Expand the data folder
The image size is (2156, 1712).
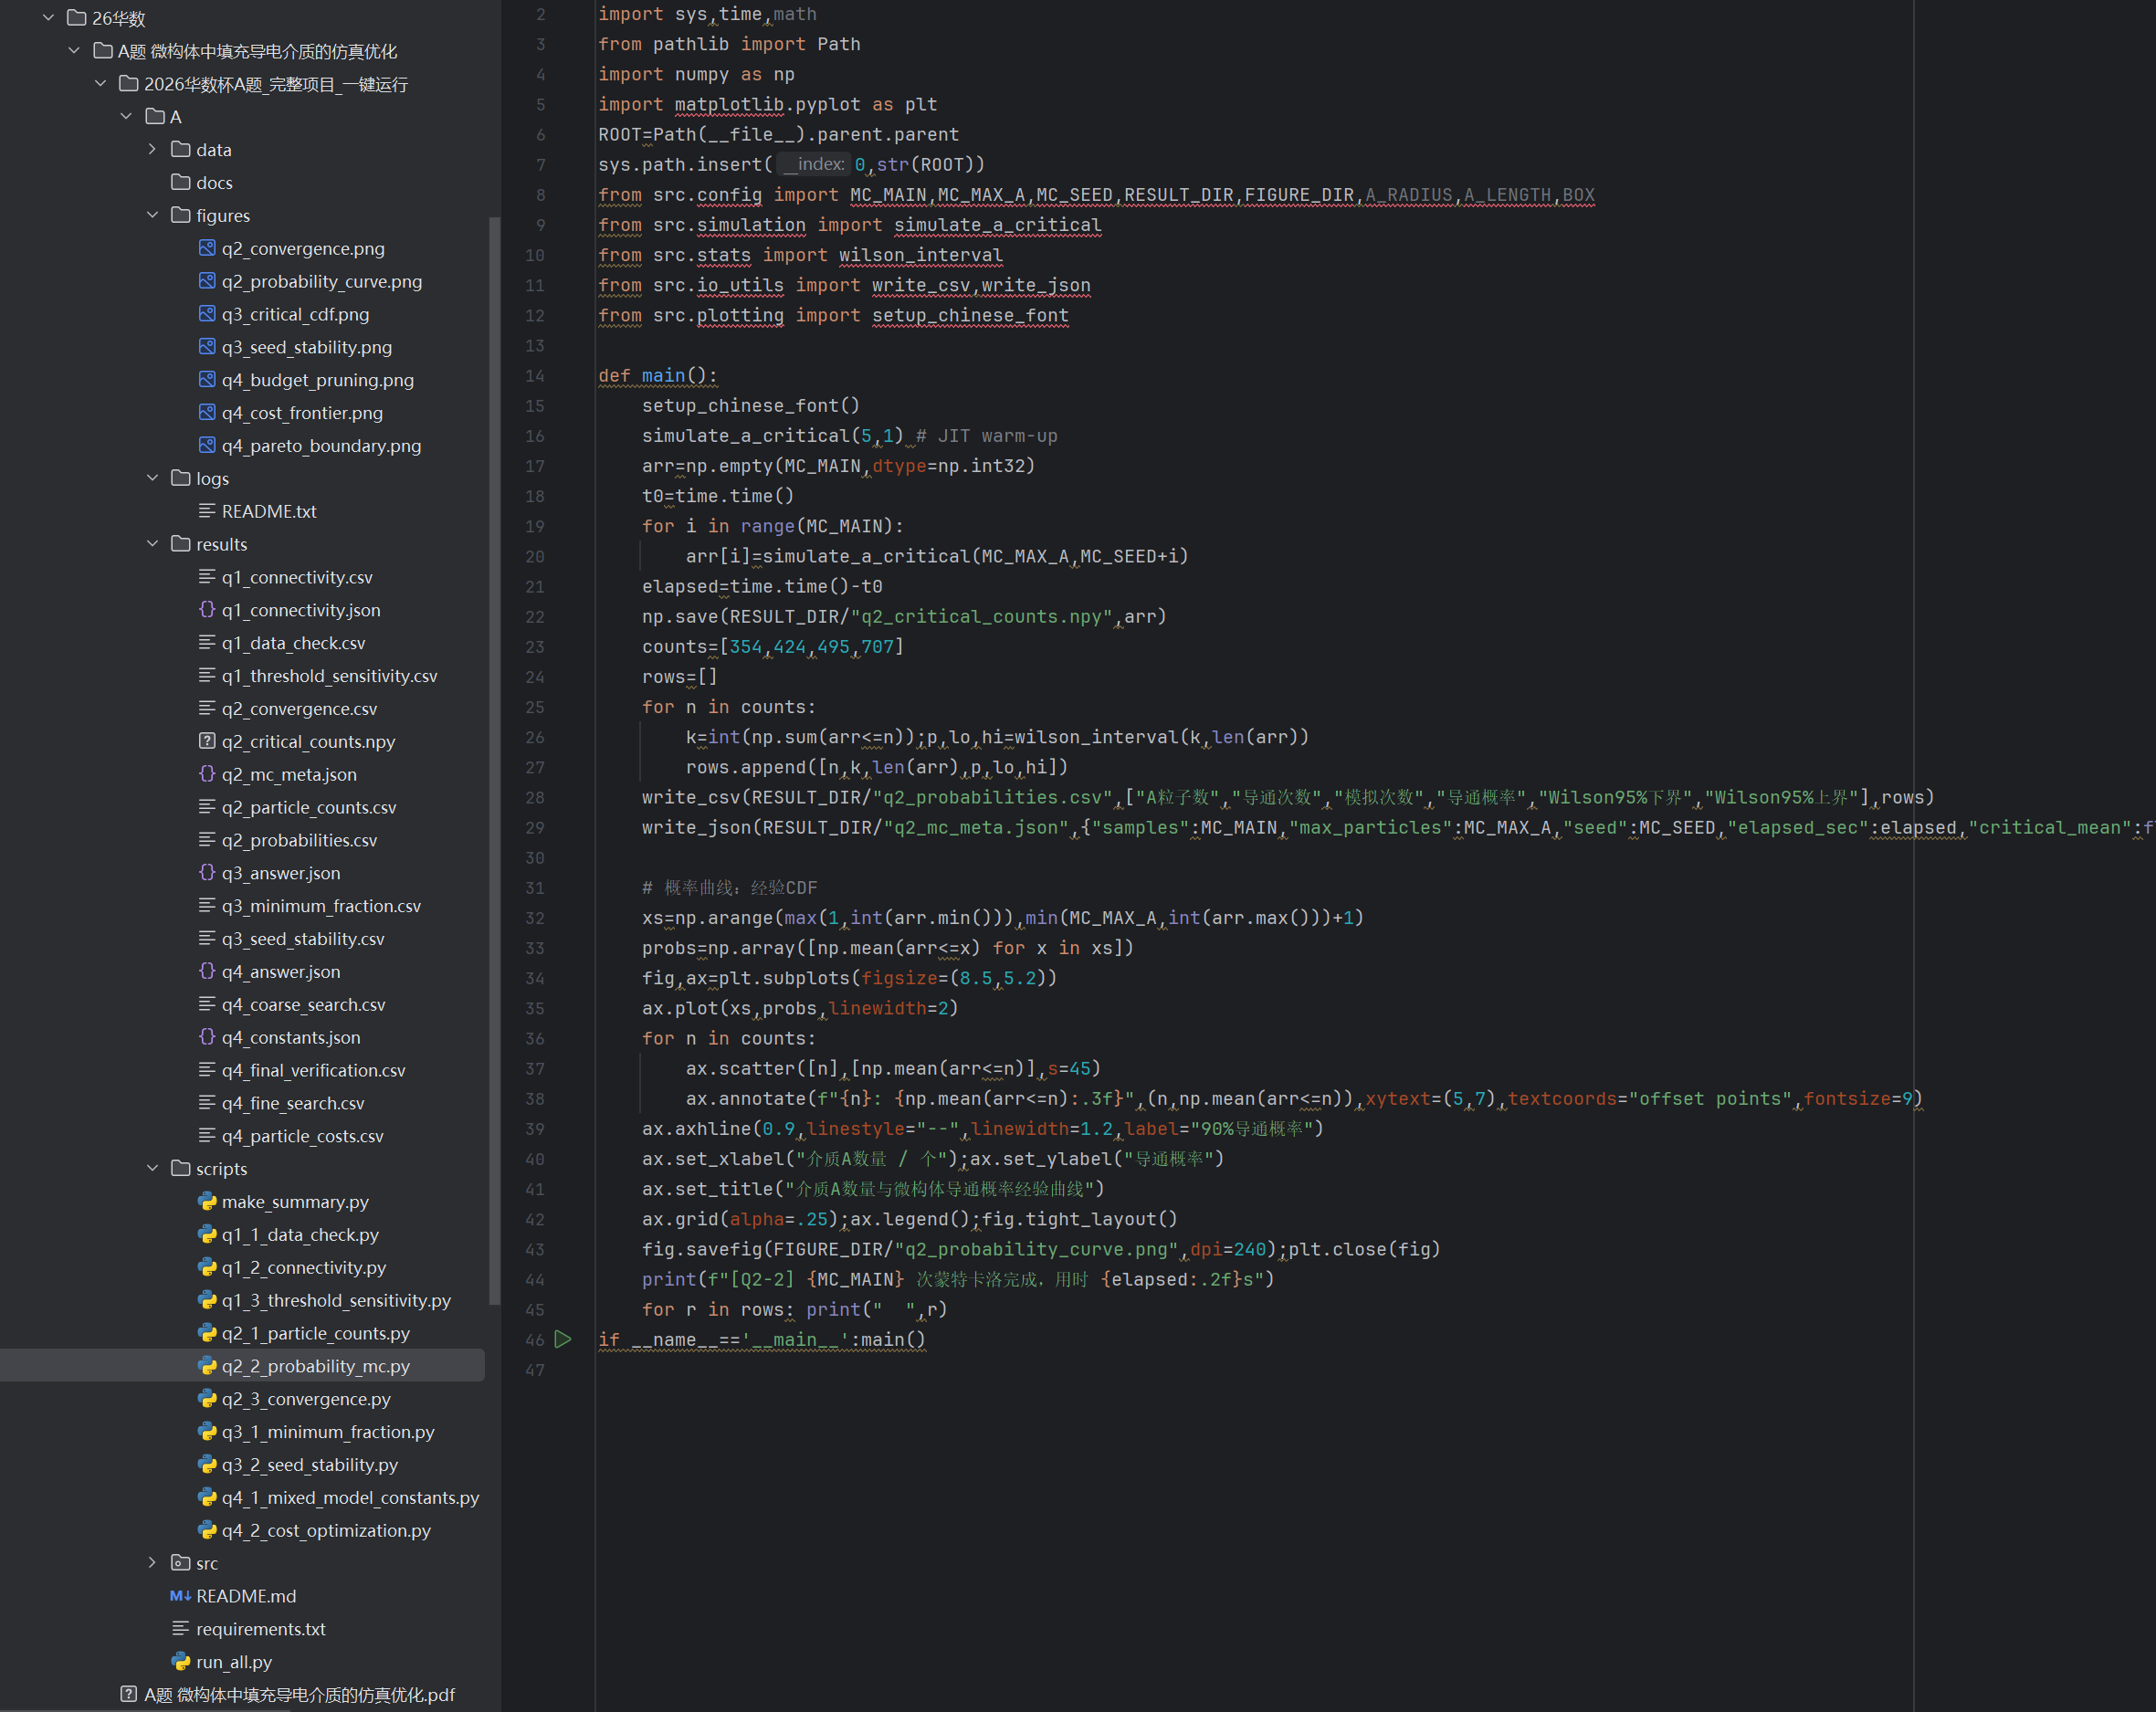(x=152, y=149)
